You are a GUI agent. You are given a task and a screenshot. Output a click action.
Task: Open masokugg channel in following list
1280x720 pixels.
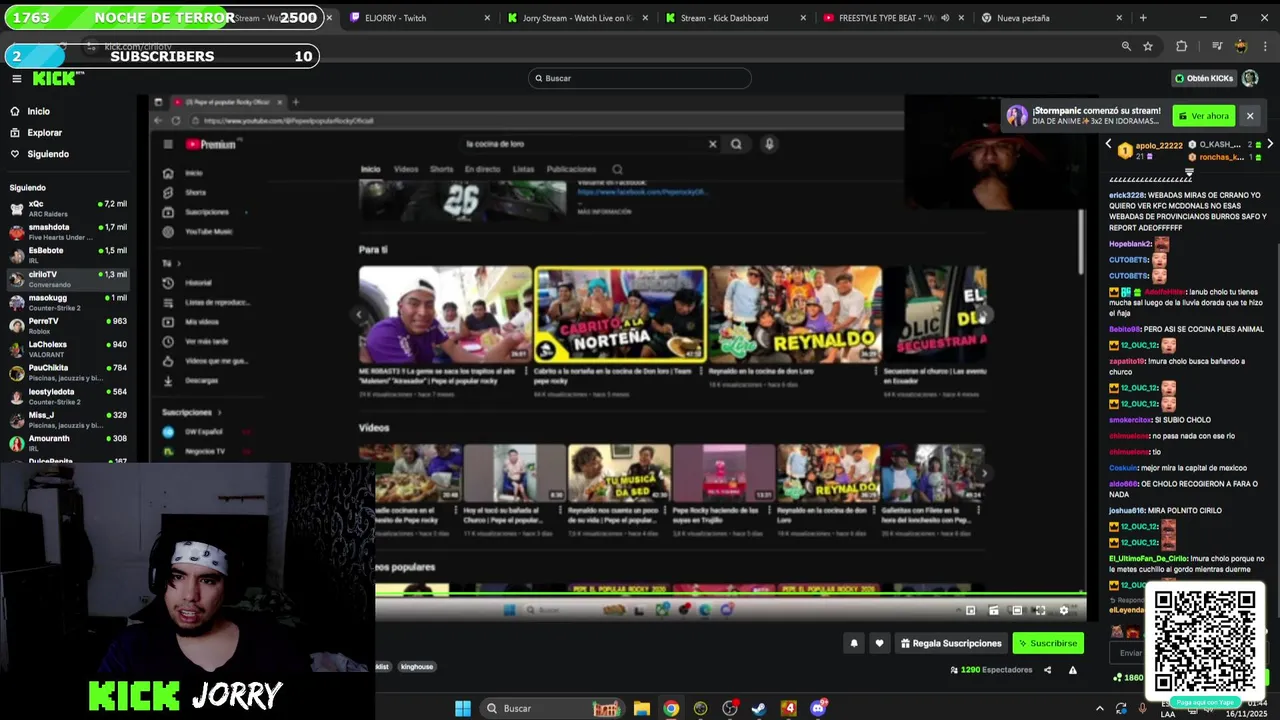(x=68, y=302)
